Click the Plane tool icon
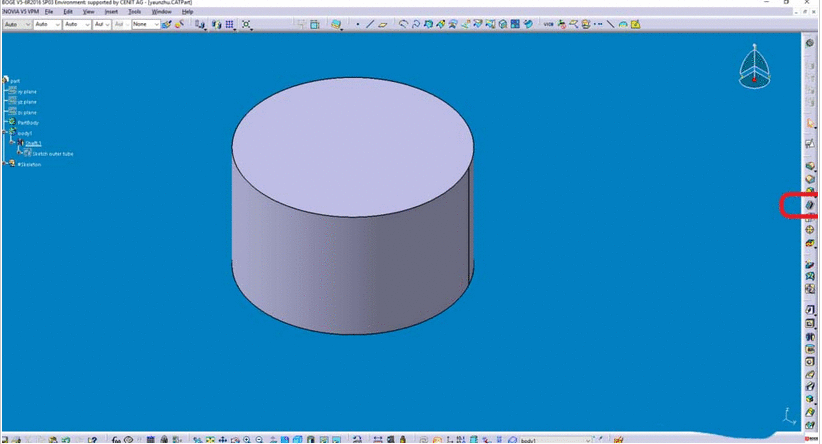The image size is (822, 444). pos(383,24)
